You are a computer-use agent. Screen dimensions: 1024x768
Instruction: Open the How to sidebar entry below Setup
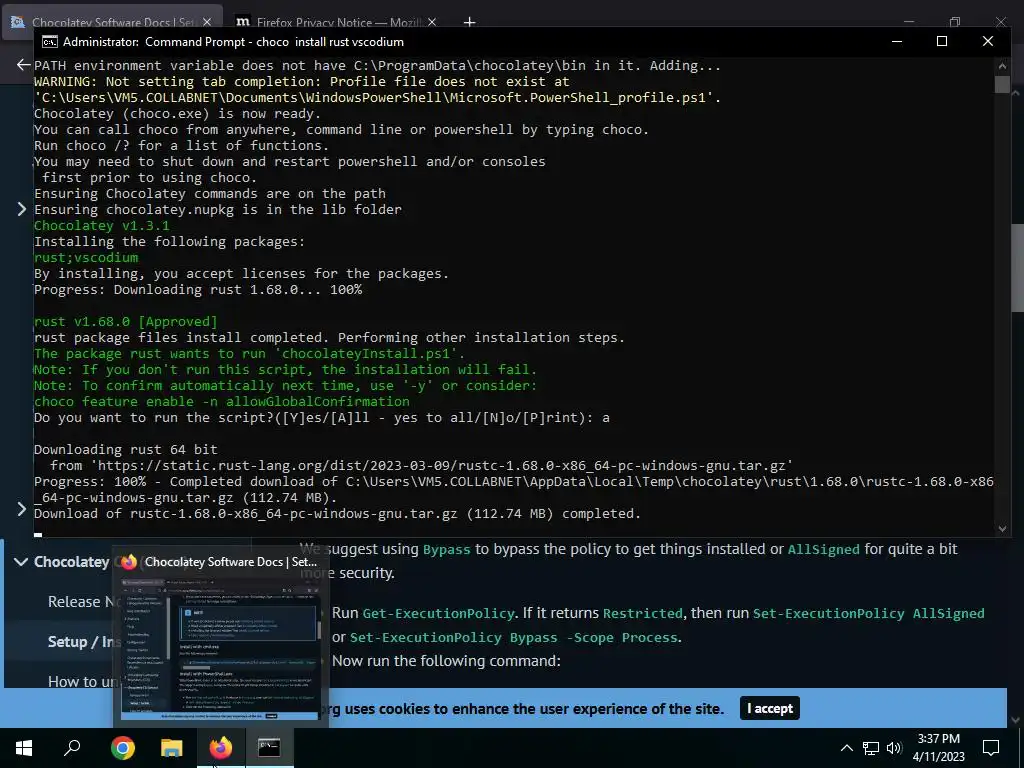(x=80, y=681)
